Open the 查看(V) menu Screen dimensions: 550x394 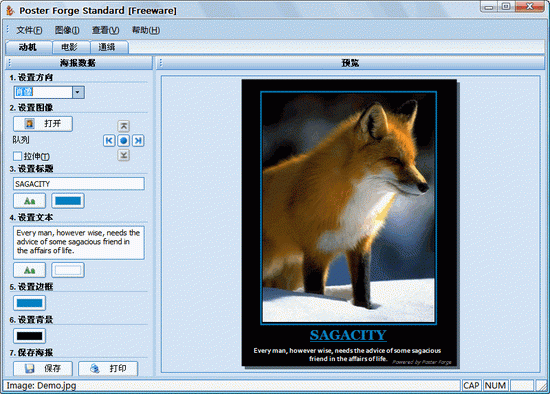point(105,30)
